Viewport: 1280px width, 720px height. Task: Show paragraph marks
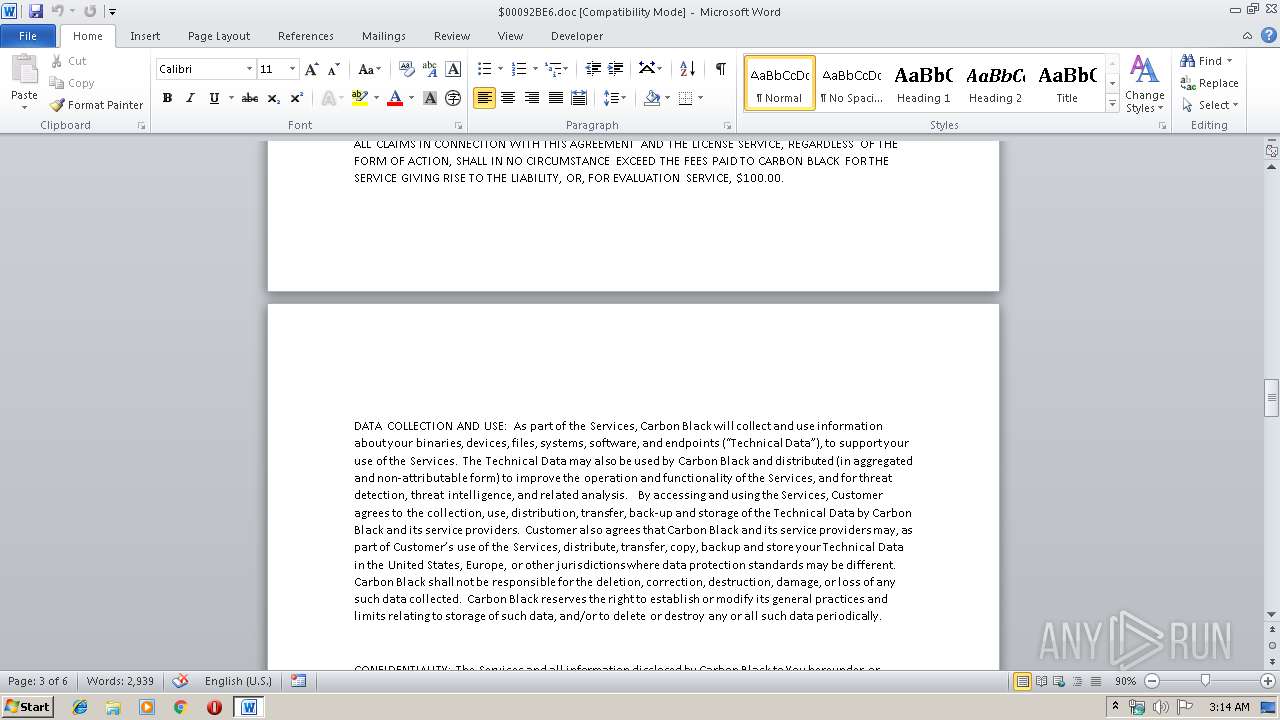point(720,69)
